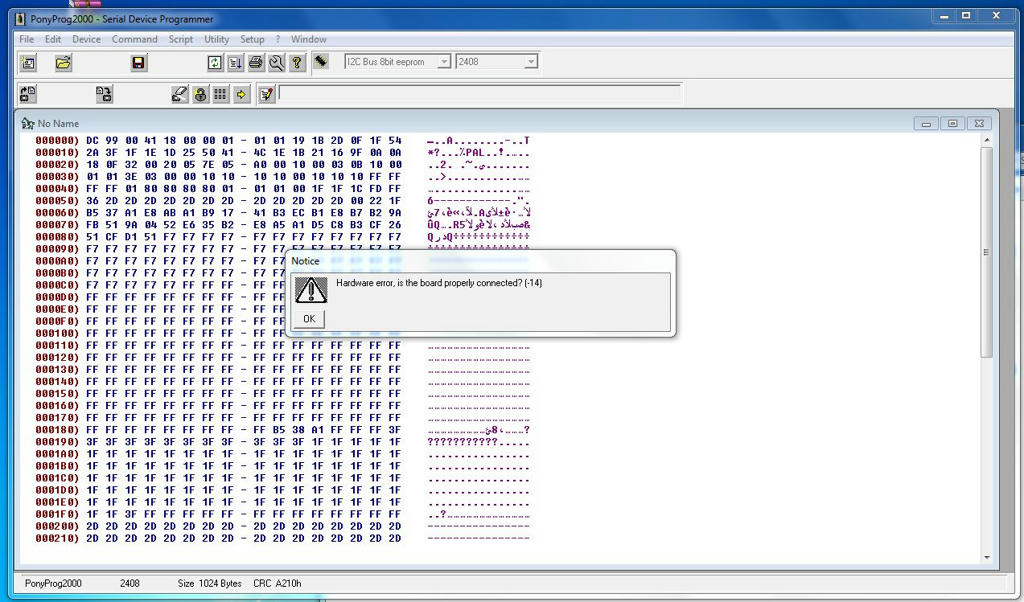Click the address 000180) in the hex dump

click(x=57, y=430)
